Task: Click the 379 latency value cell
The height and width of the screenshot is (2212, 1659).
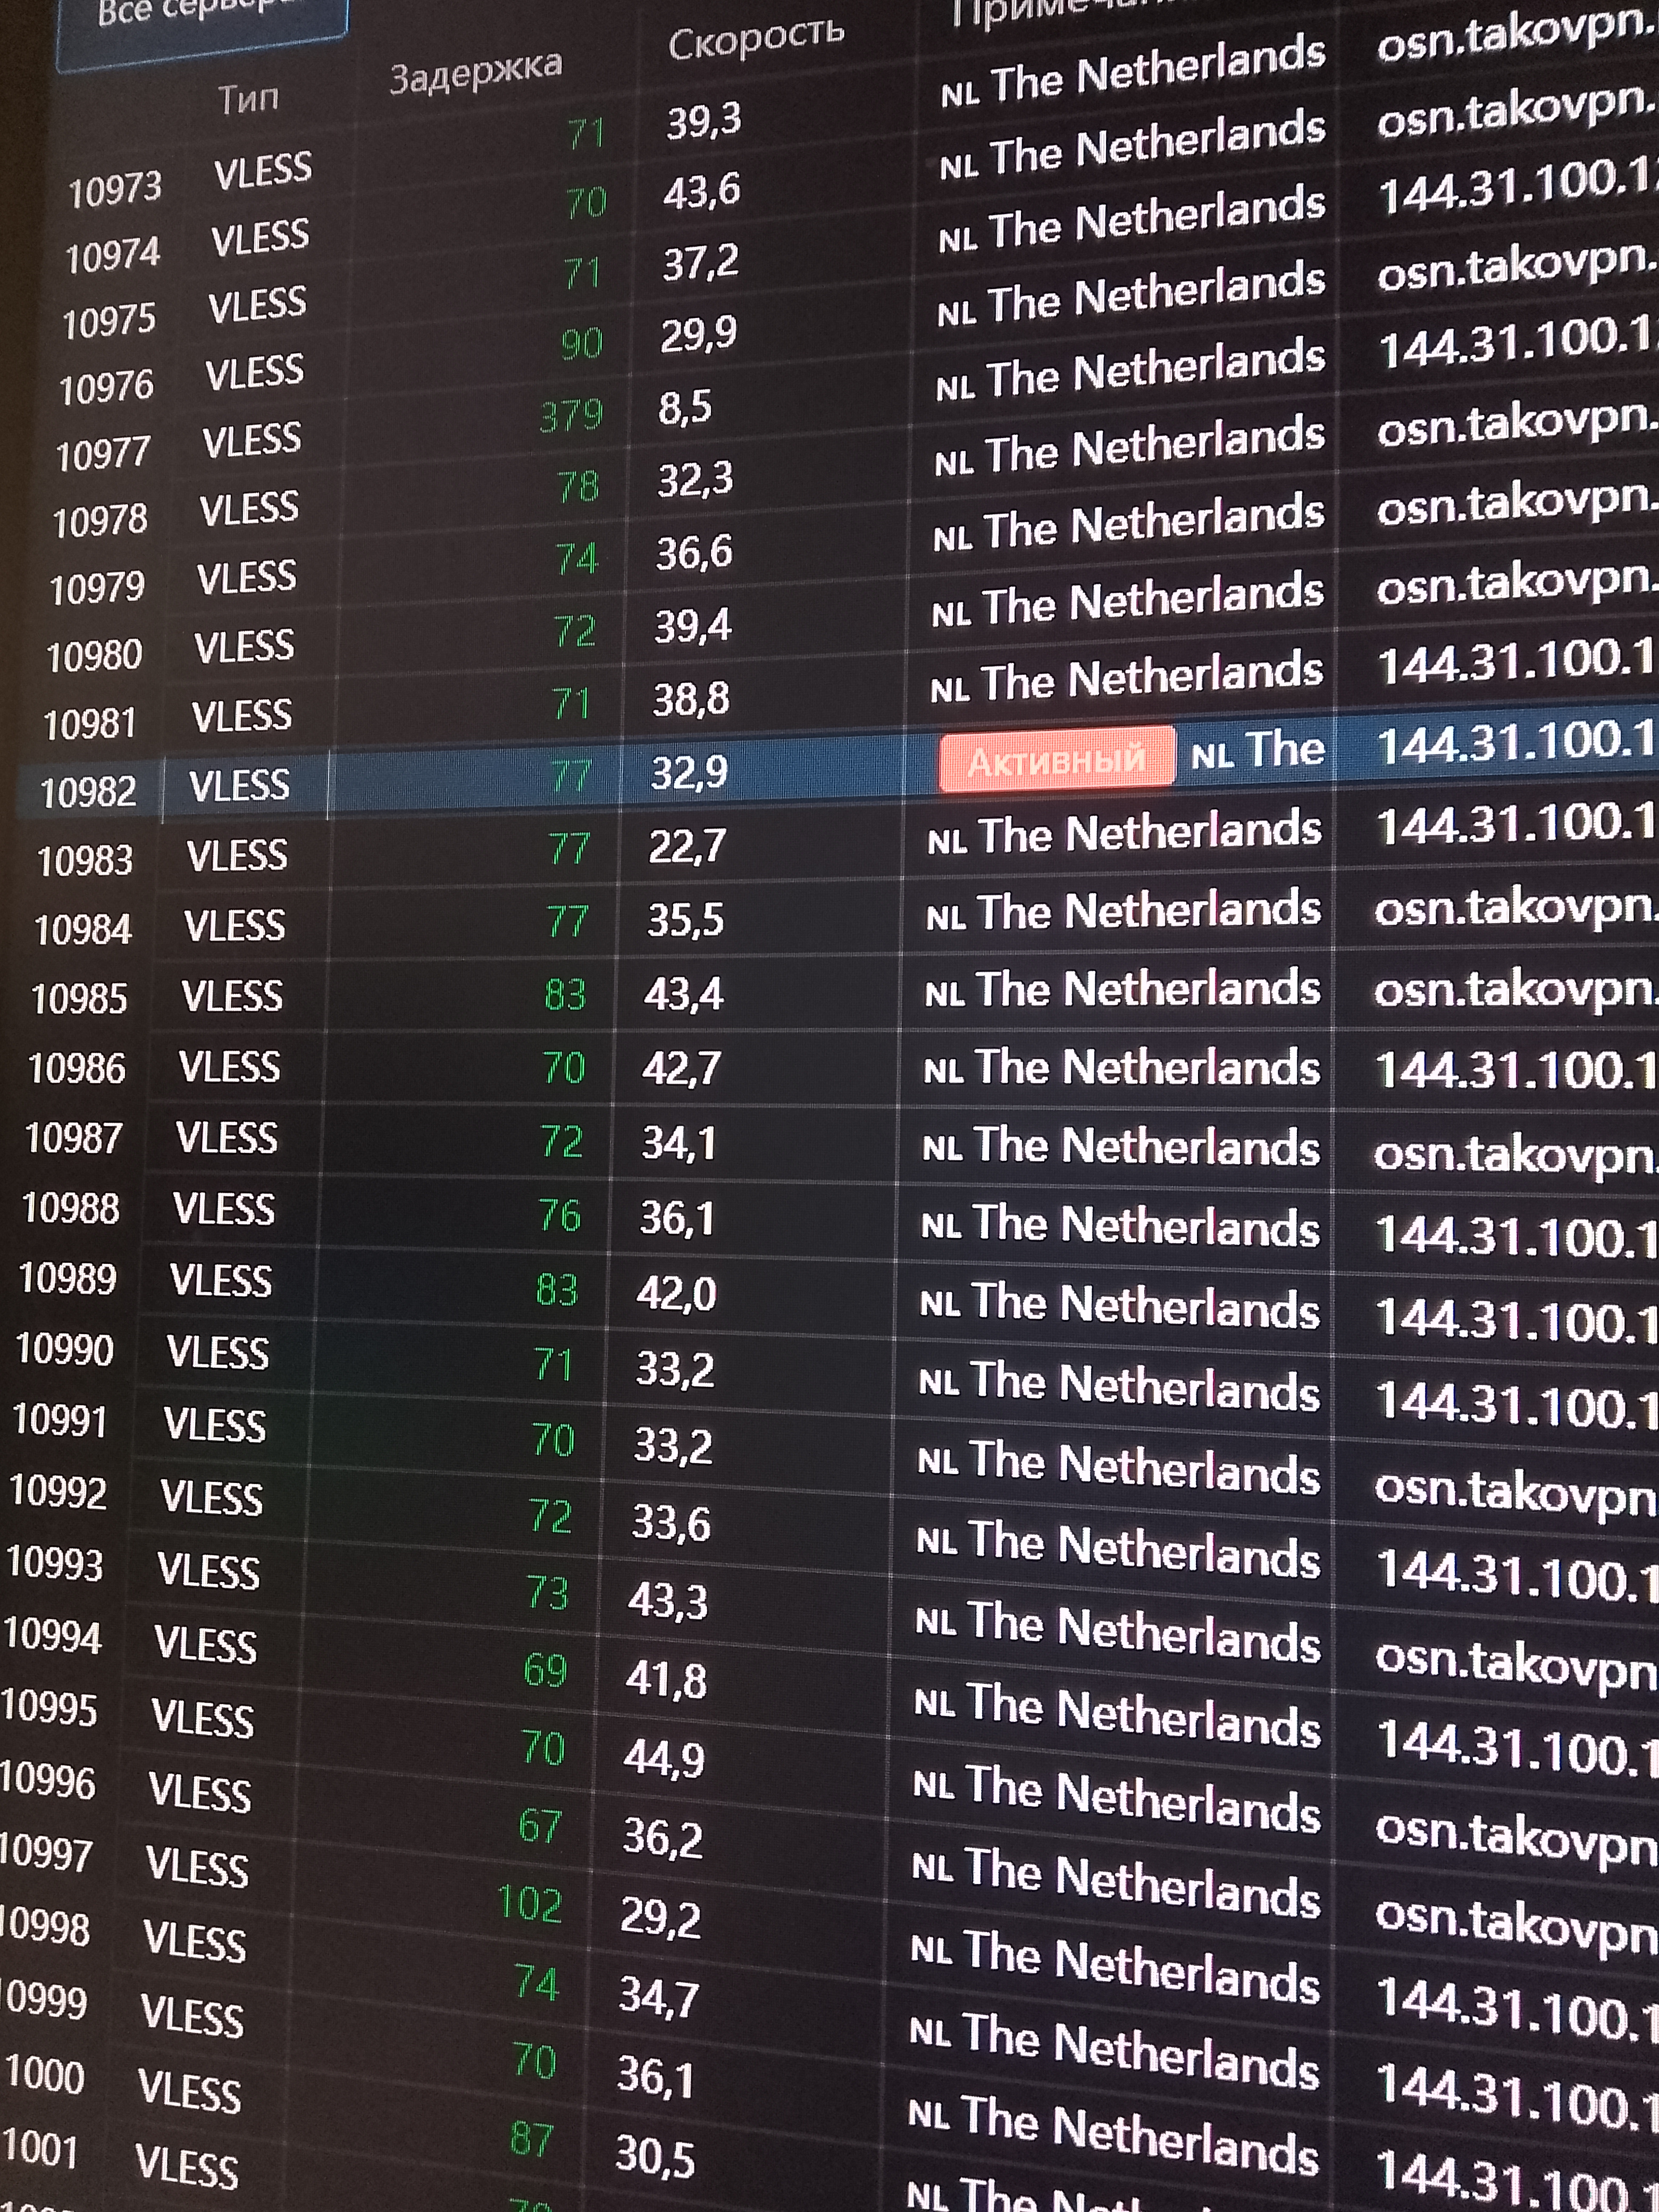Action: click(571, 415)
